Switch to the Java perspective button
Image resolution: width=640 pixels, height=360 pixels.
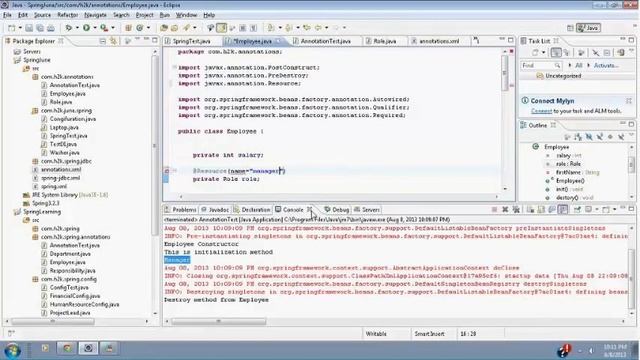(x=588, y=28)
